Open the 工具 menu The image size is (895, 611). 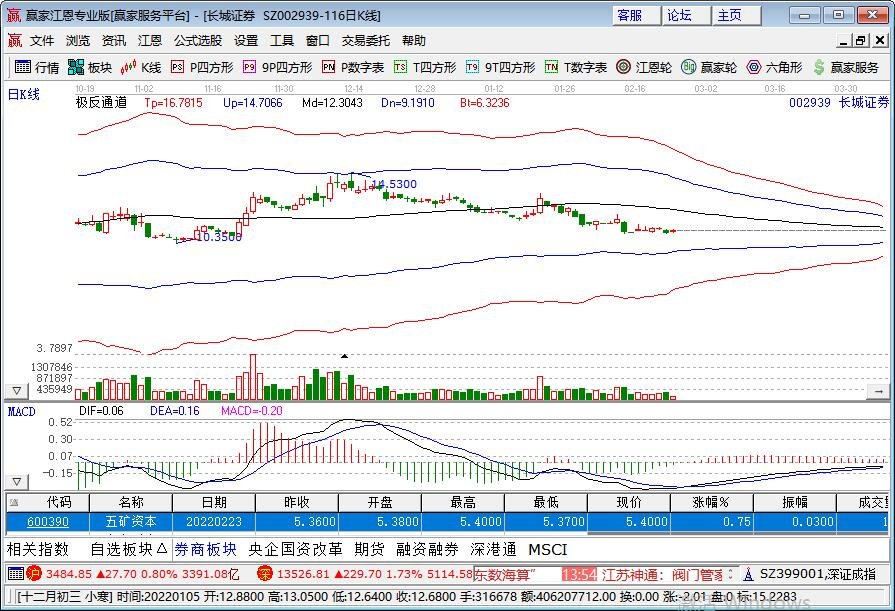[282, 41]
